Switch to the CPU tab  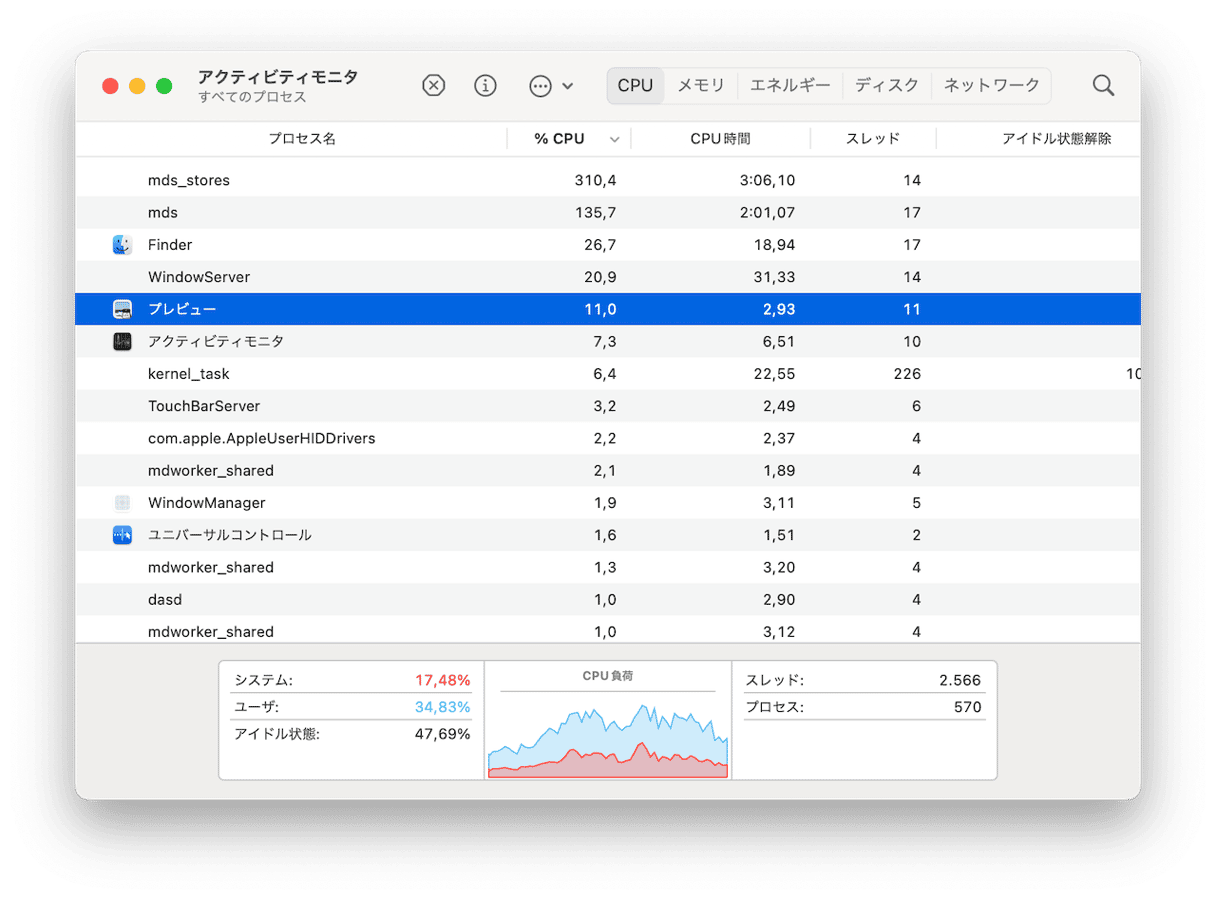[635, 86]
